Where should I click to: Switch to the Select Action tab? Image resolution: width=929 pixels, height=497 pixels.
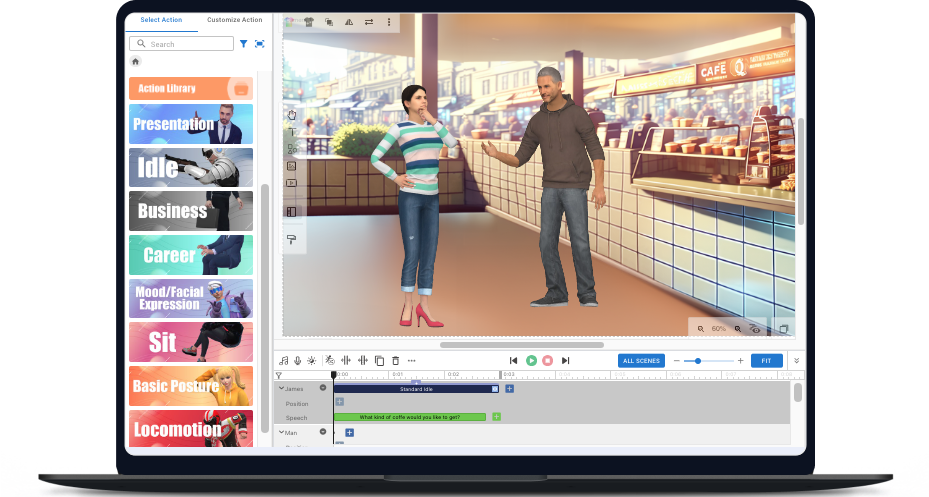point(161,20)
